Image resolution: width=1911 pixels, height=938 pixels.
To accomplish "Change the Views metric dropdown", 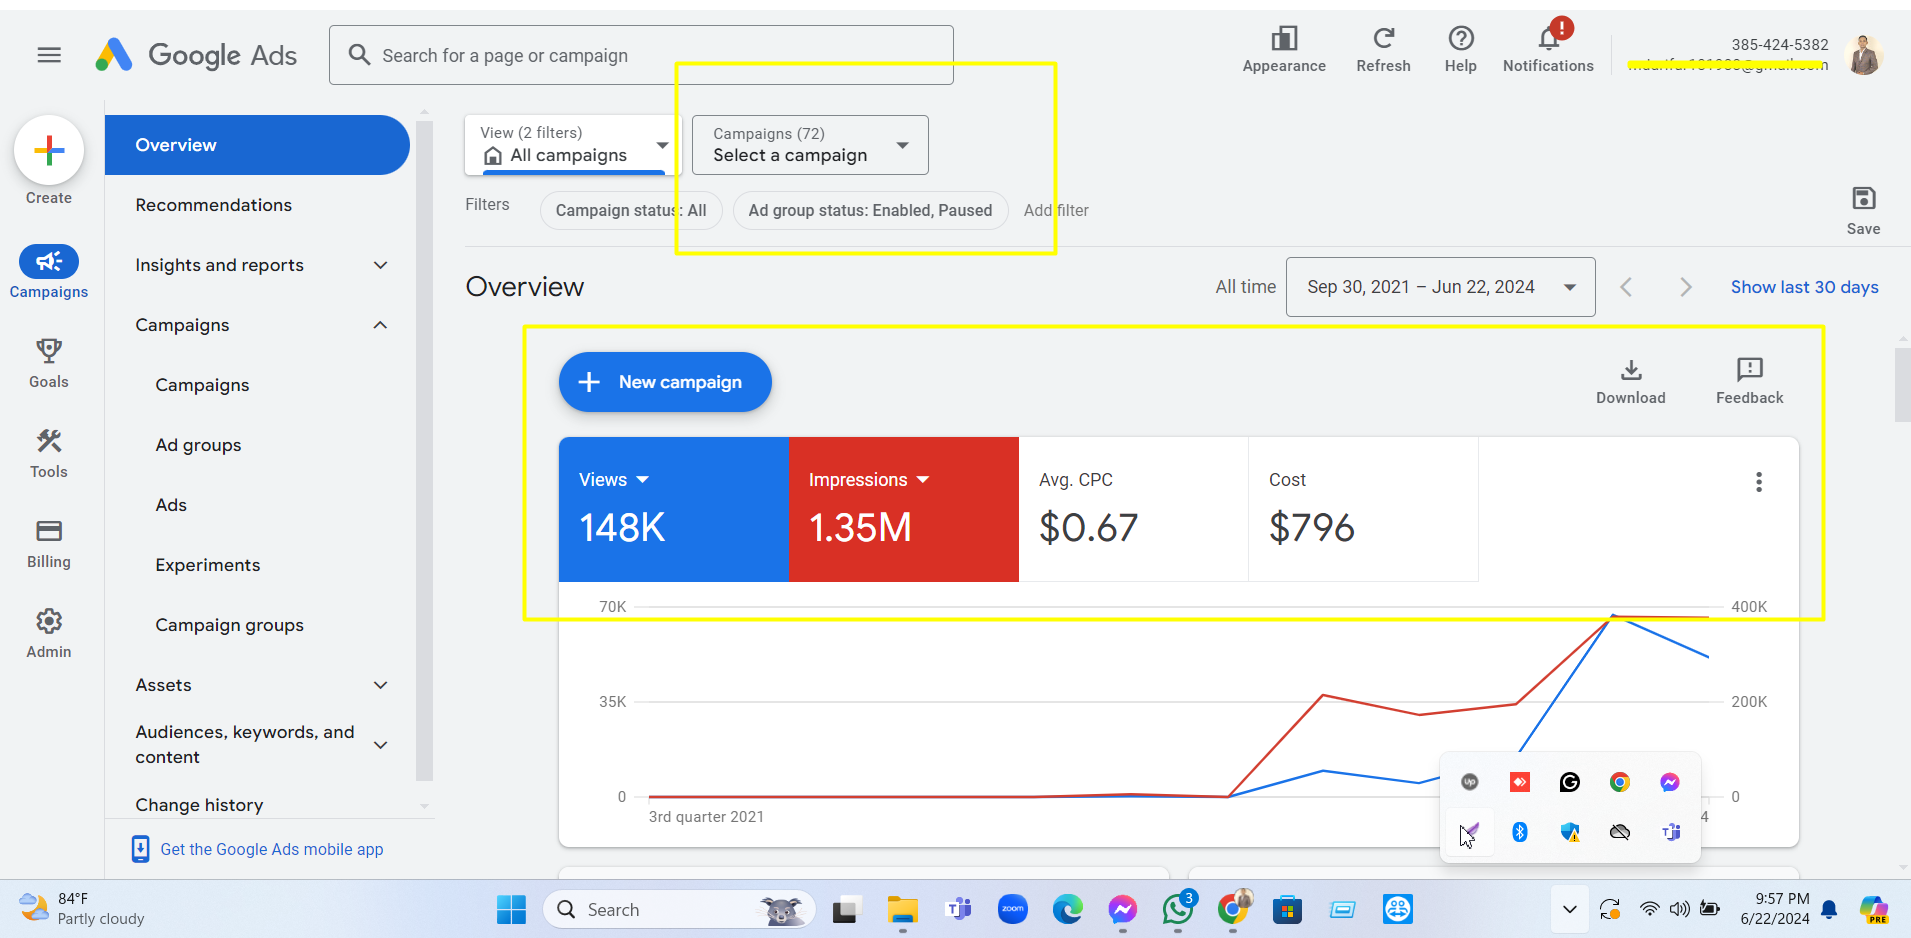I will 613,480.
